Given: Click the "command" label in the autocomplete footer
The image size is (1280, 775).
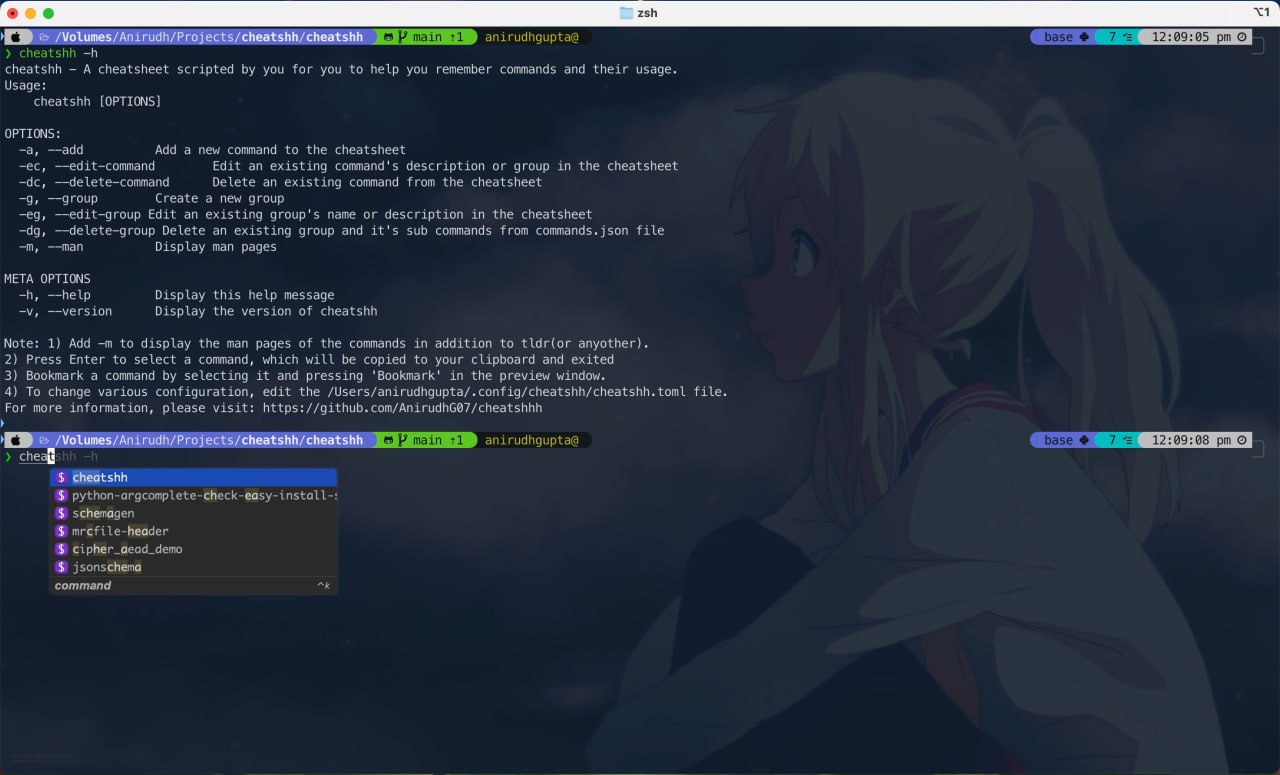Looking at the screenshot, I should [x=83, y=586].
